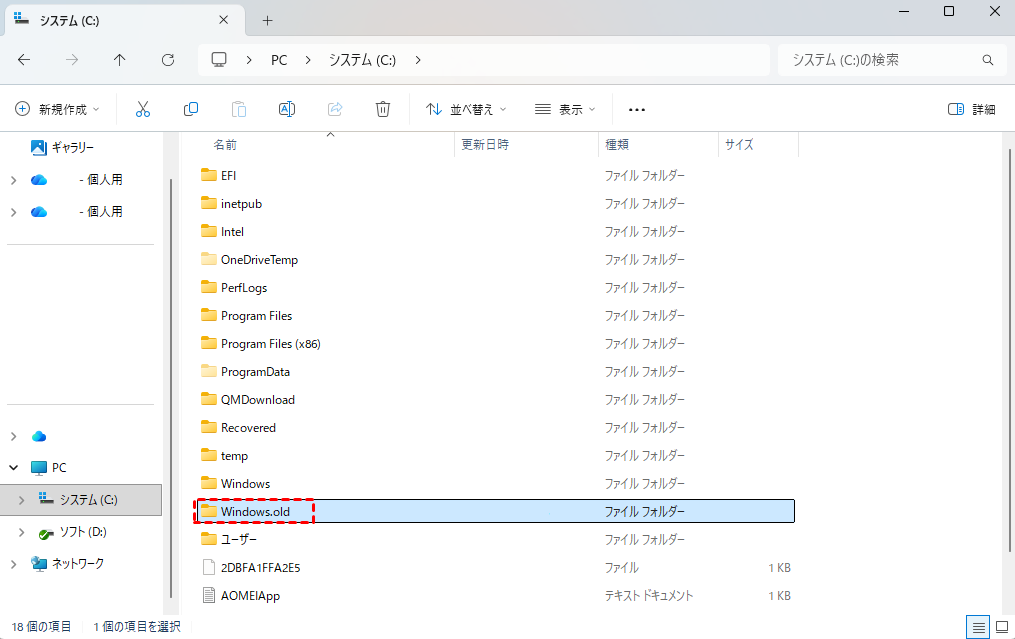Toggle the 詳細 details pane

click(971, 109)
